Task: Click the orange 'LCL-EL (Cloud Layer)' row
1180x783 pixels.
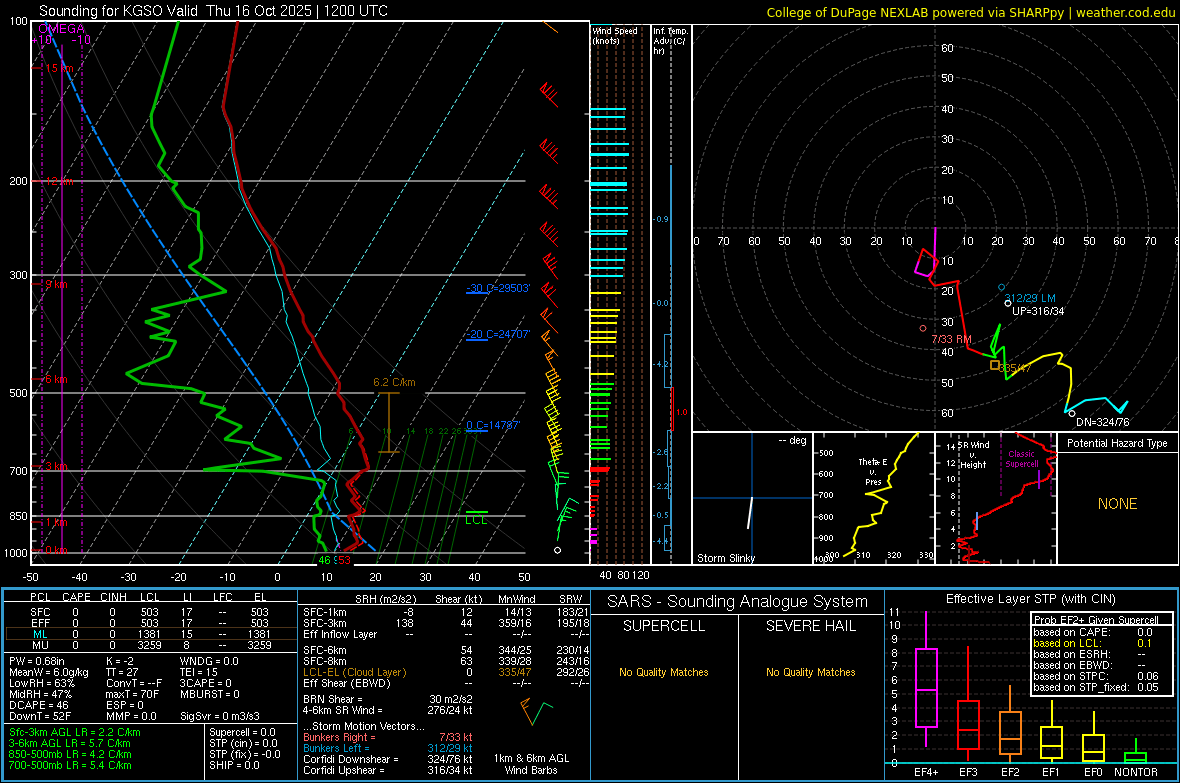Action: tap(446, 672)
